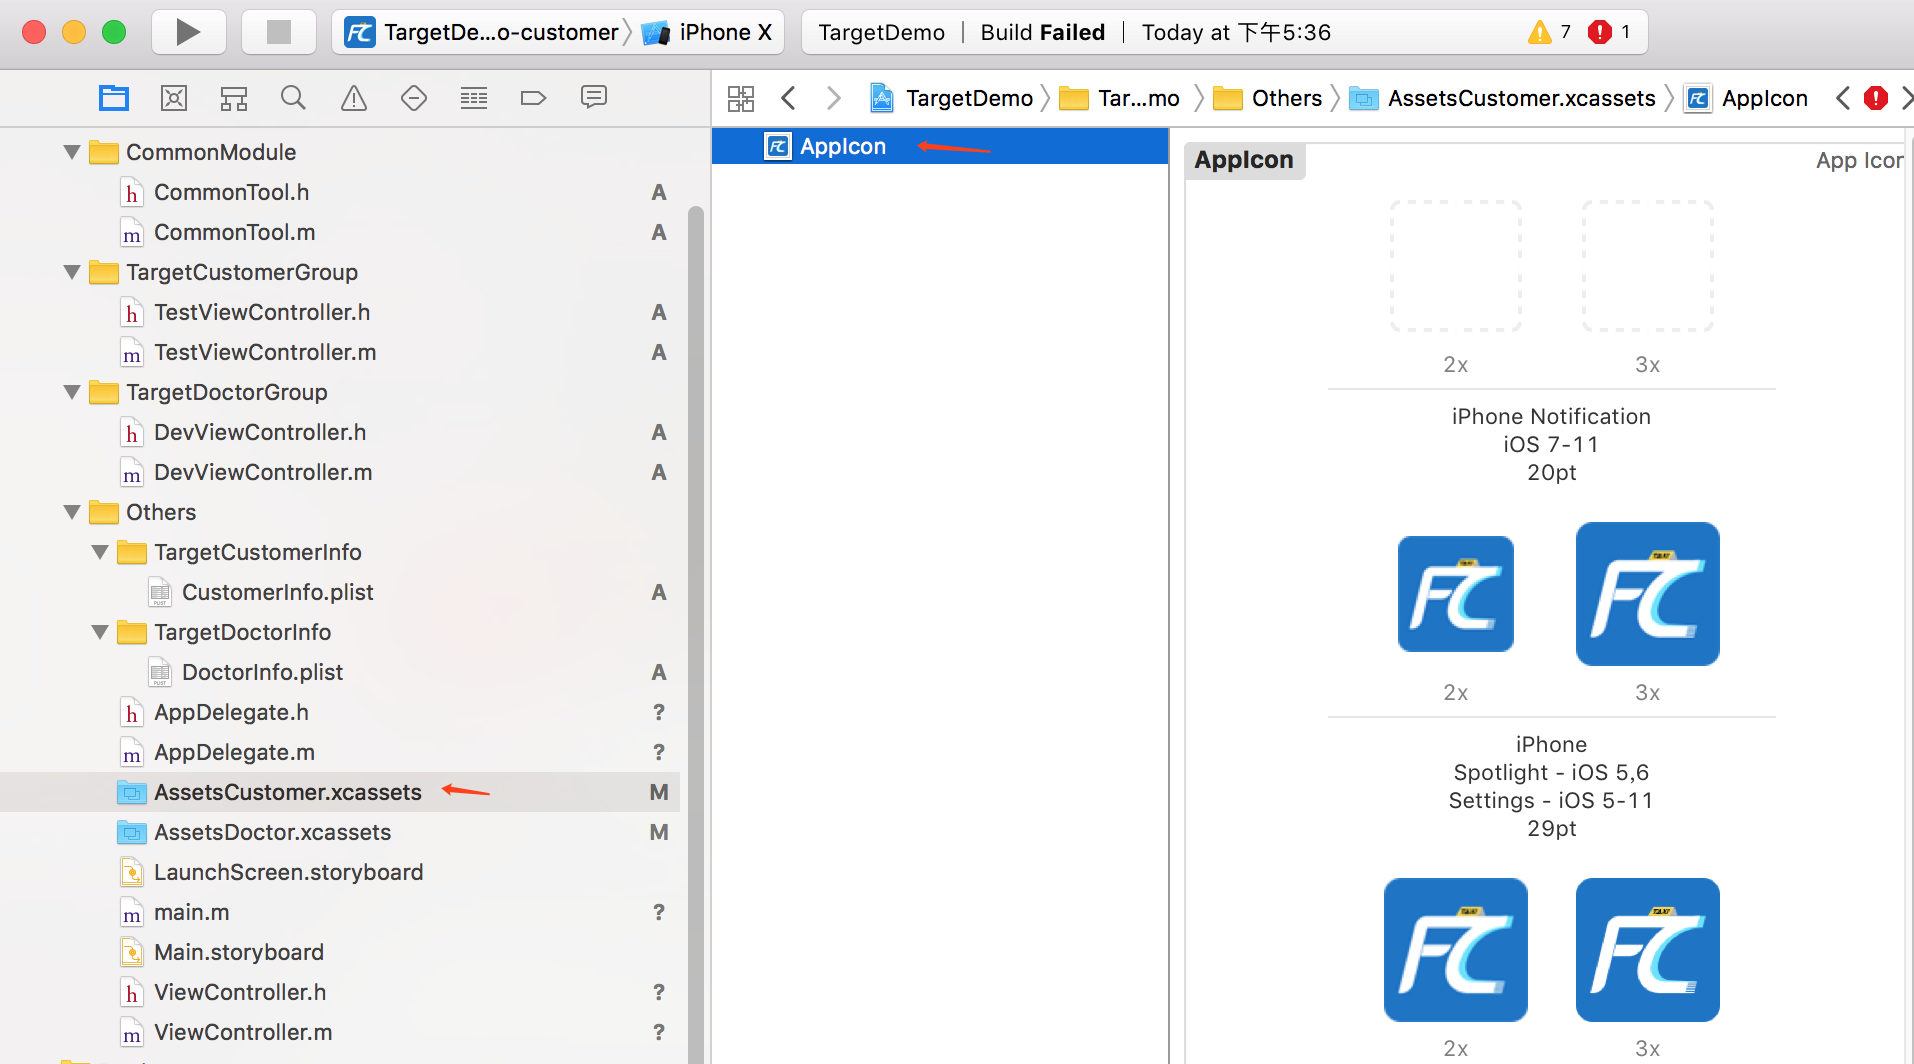The width and height of the screenshot is (1914, 1064).
Task: Select AppIcon in the asset list
Action: tap(940, 146)
